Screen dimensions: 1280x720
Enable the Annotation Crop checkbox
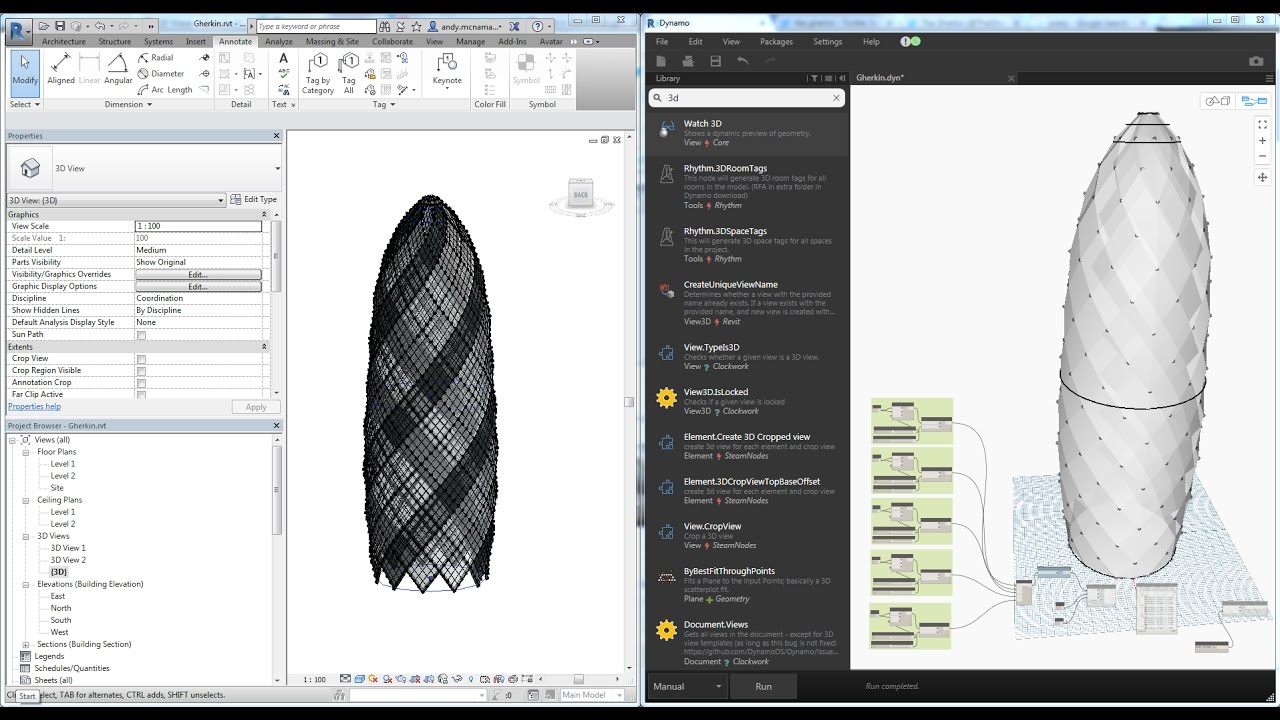(141, 383)
